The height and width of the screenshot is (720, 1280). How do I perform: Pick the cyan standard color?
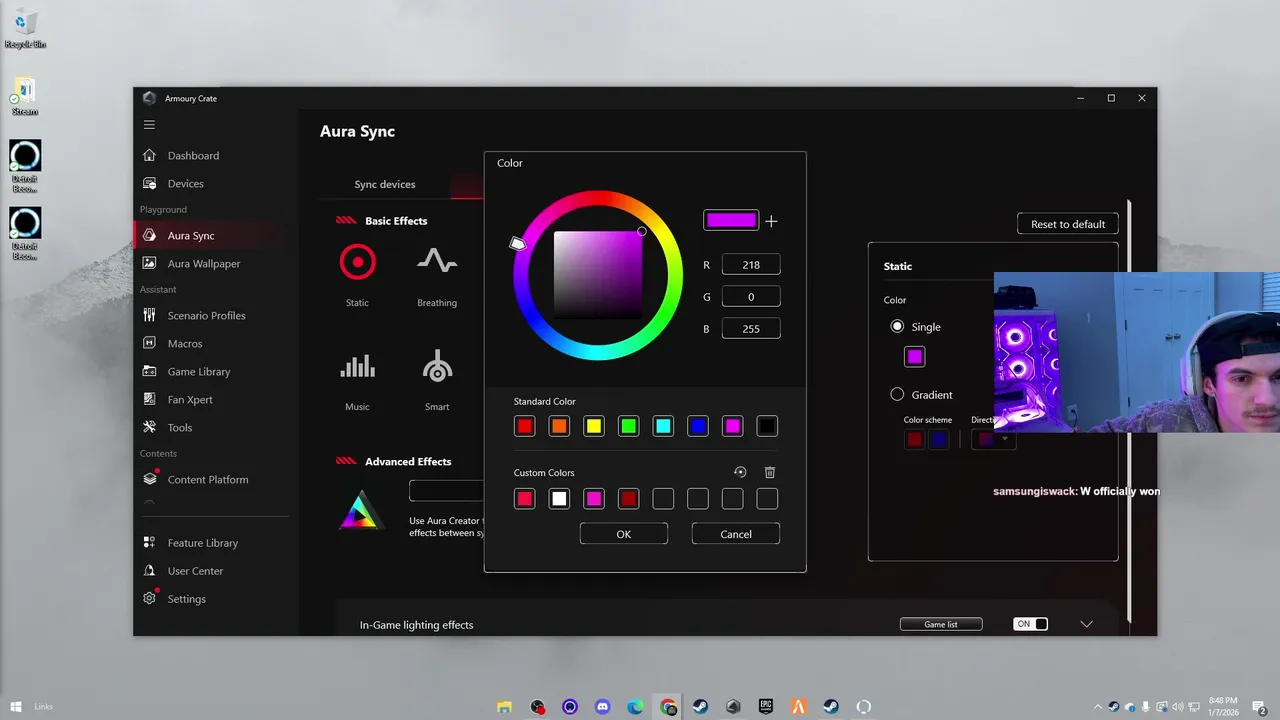pyautogui.click(x=663, y=426)
